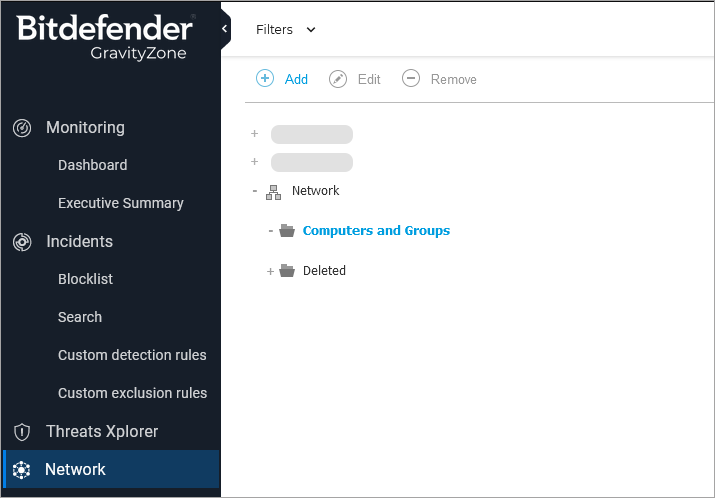
Task: Click the Deleted folder icon
Action: point(287,271)
